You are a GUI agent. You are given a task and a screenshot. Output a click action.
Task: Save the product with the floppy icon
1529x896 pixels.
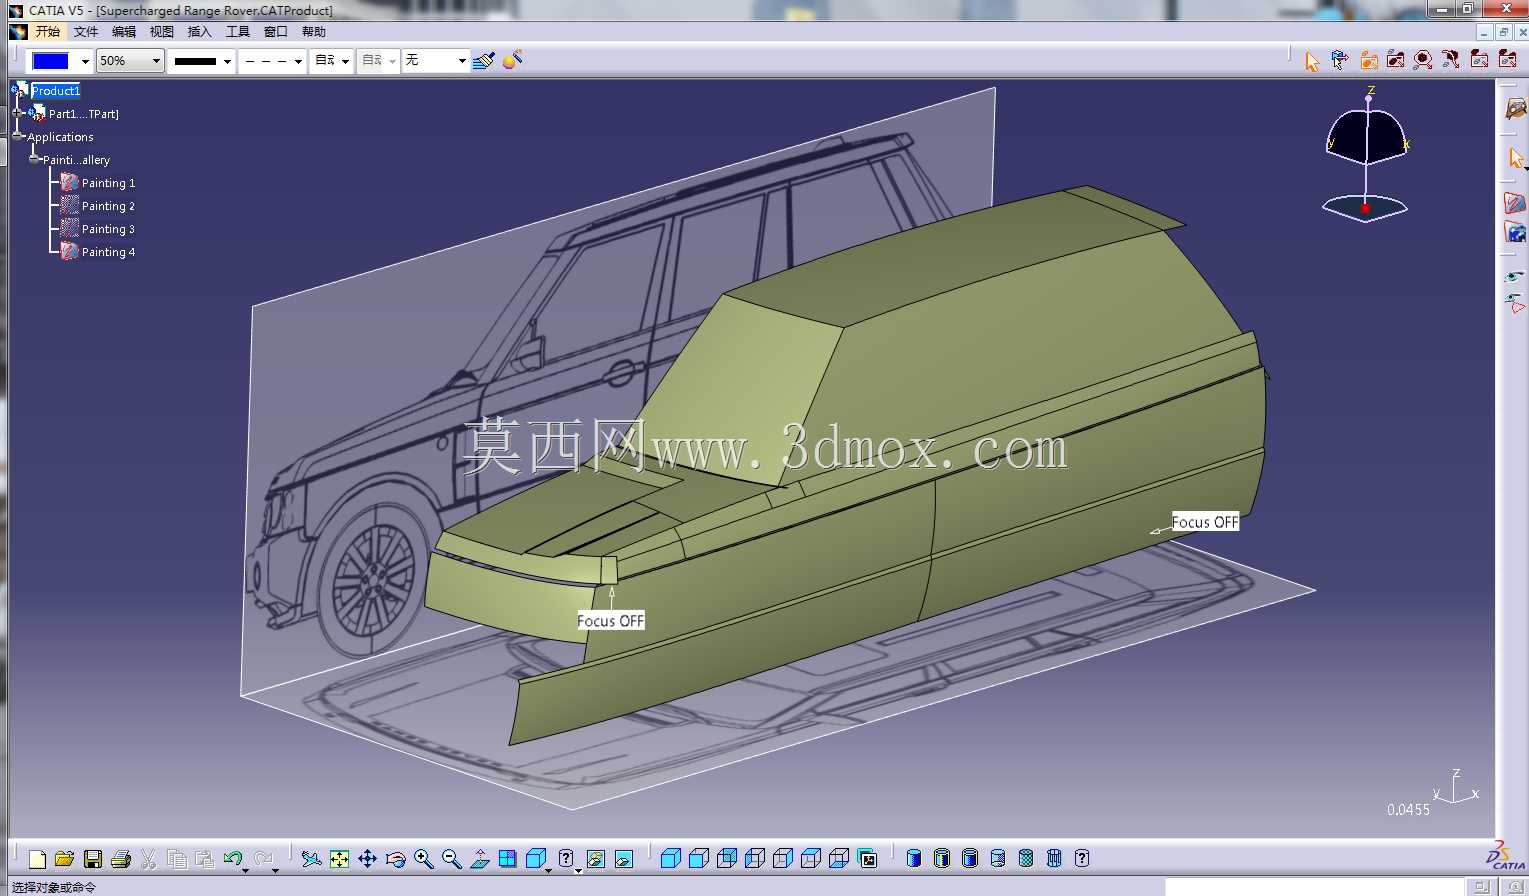93,859
